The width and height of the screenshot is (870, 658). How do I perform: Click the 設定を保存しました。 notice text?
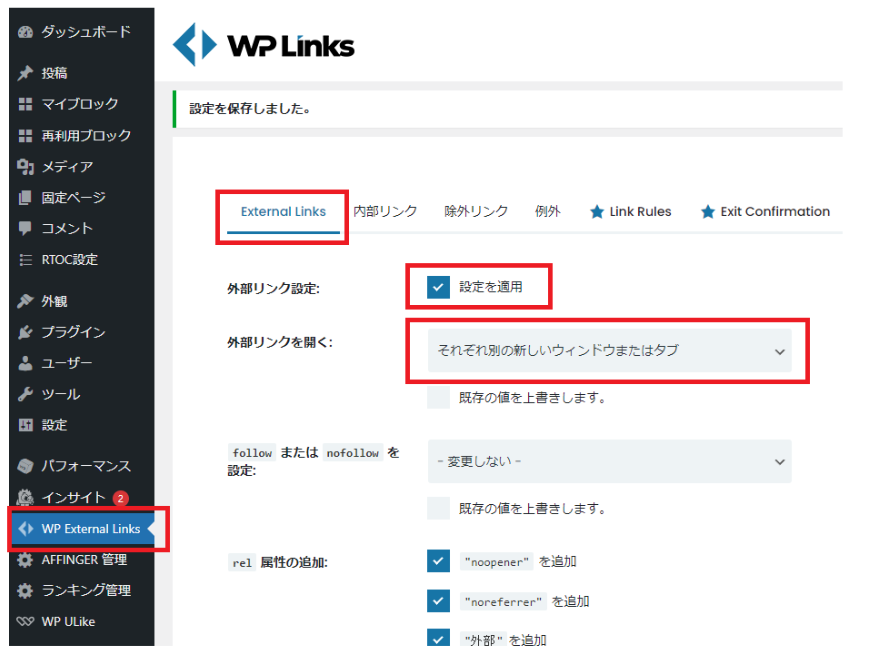click(x=250, y=109)
